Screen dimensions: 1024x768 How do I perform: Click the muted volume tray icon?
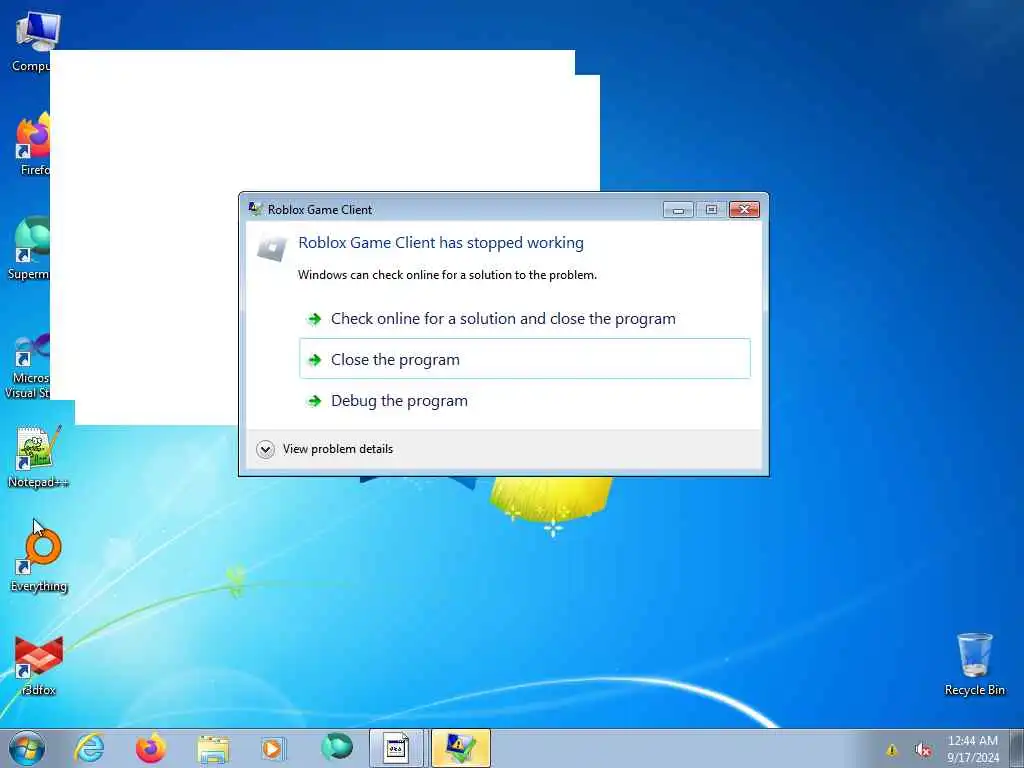click(923, 750)
